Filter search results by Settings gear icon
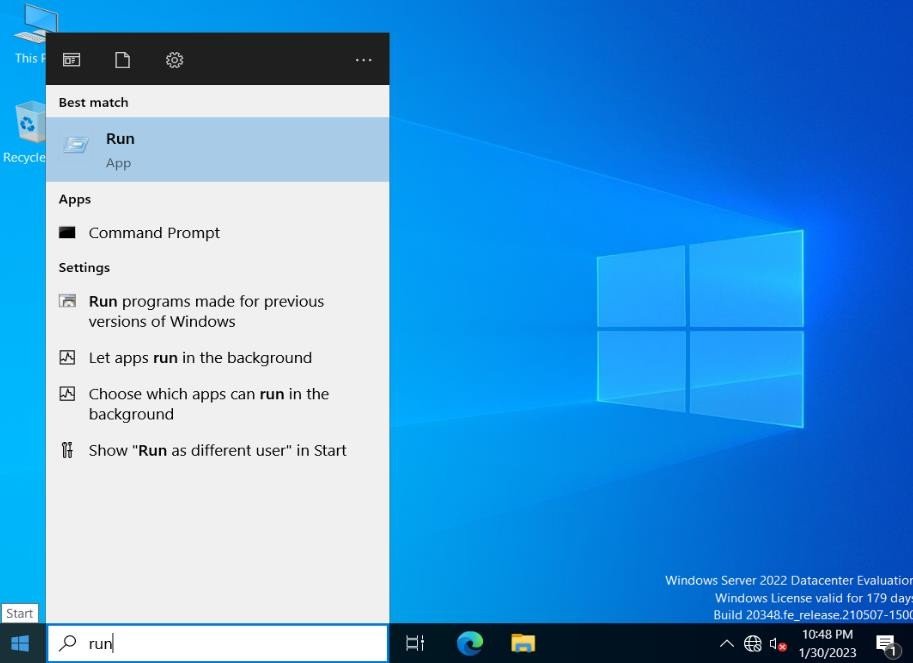The image size is (913, 663). tap(174, 60)
